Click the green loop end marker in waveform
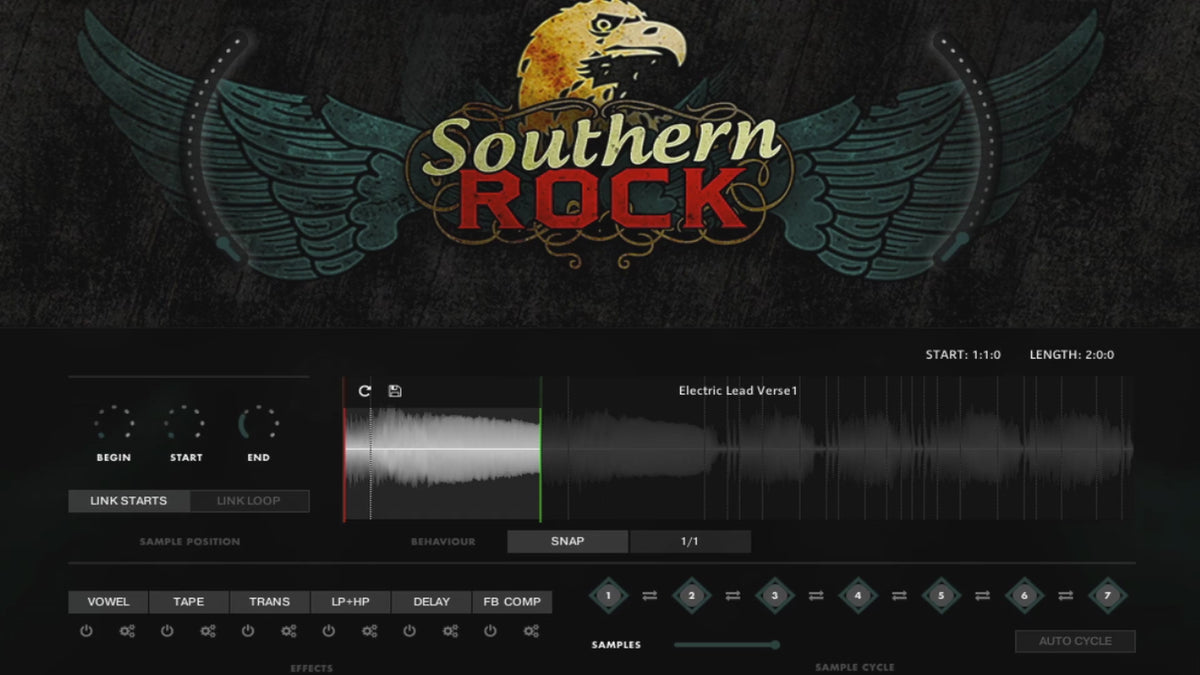1200x675 pixels. point(541,450)
